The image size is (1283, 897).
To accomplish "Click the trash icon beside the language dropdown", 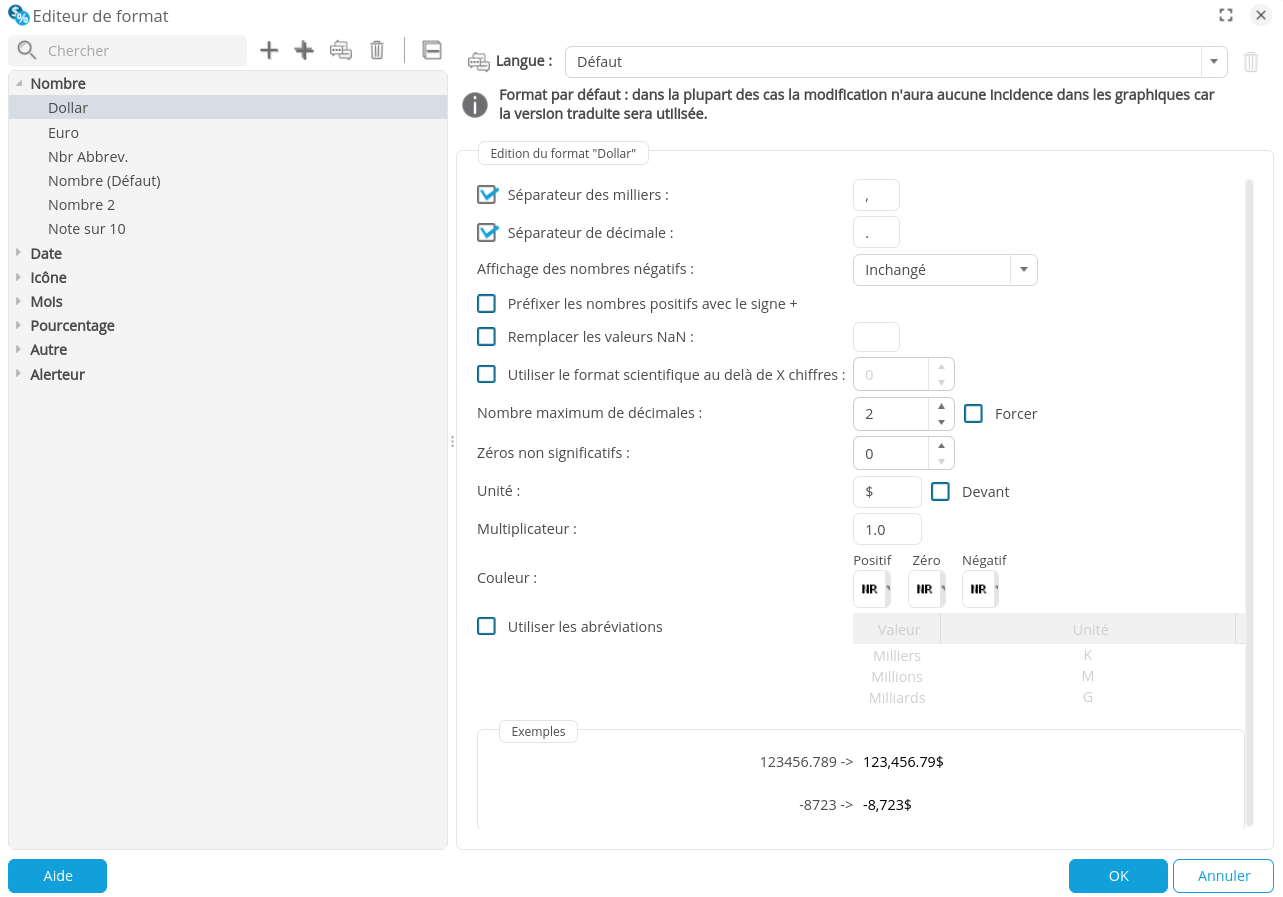I will (1250, 61).
